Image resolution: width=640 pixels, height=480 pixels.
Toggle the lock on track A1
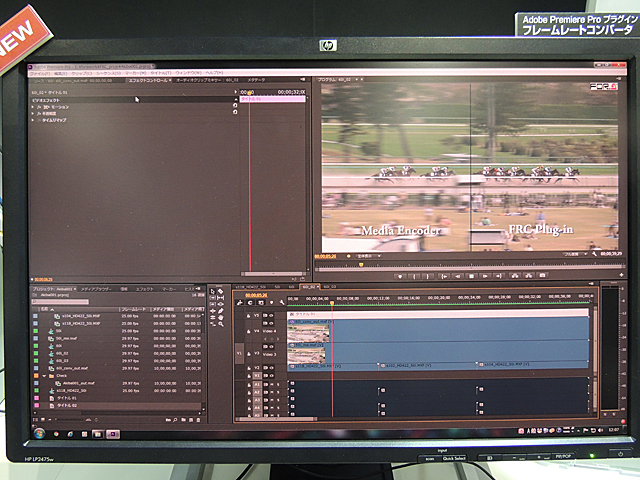coord(248,384)
